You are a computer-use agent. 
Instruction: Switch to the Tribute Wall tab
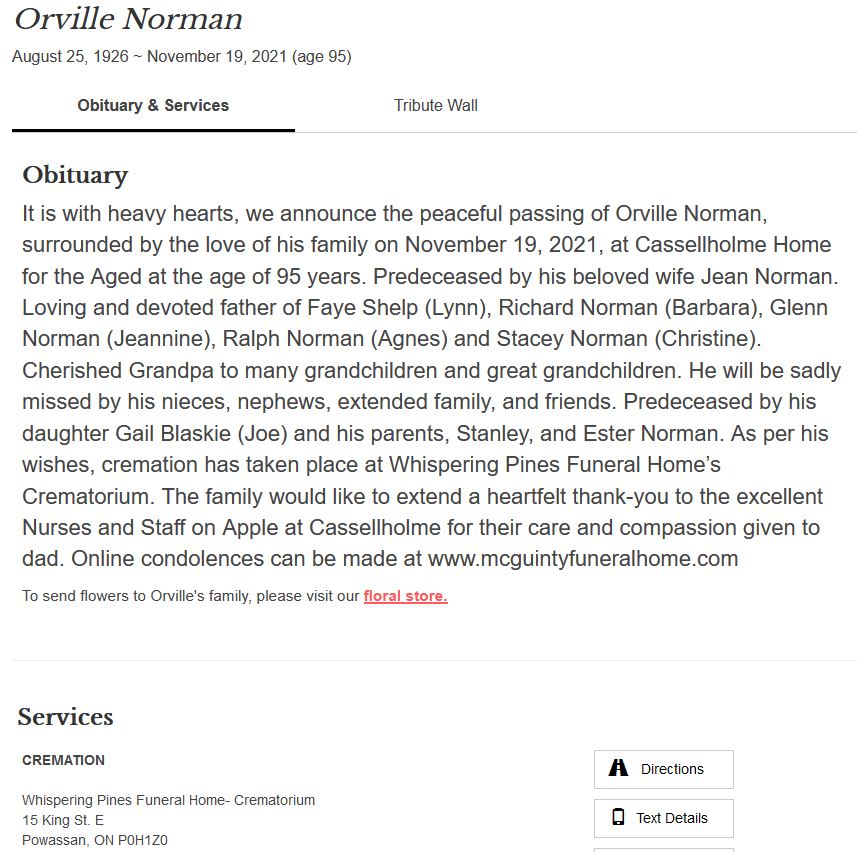click(435, 105)
